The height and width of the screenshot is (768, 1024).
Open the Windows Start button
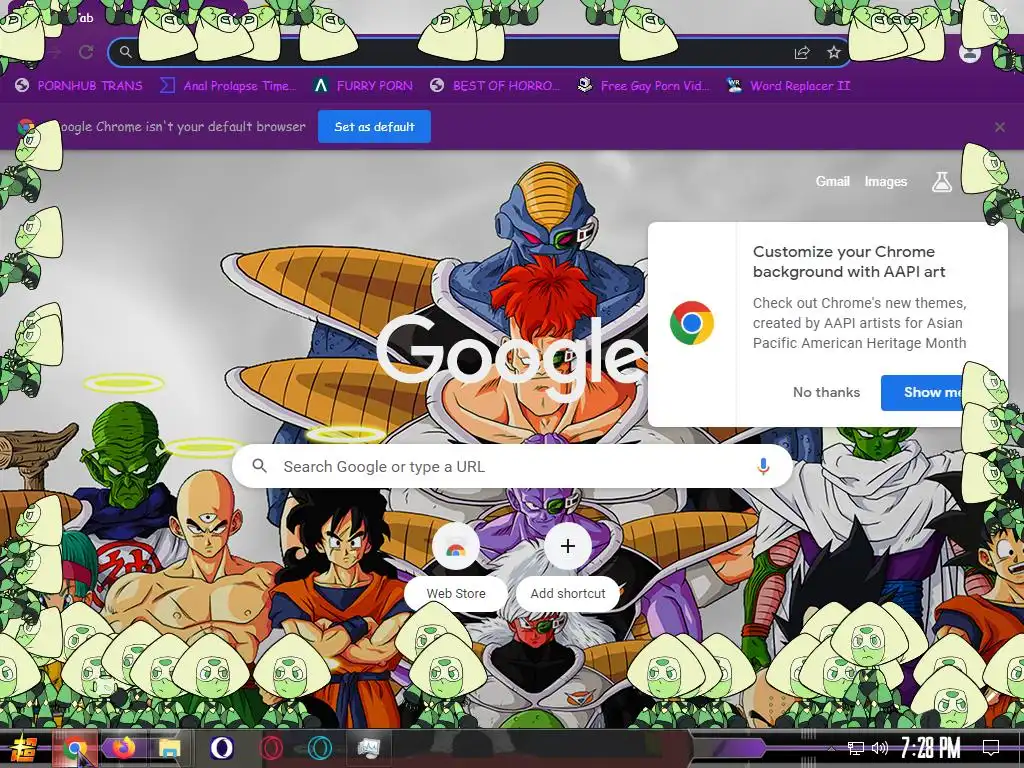point(24,748)
